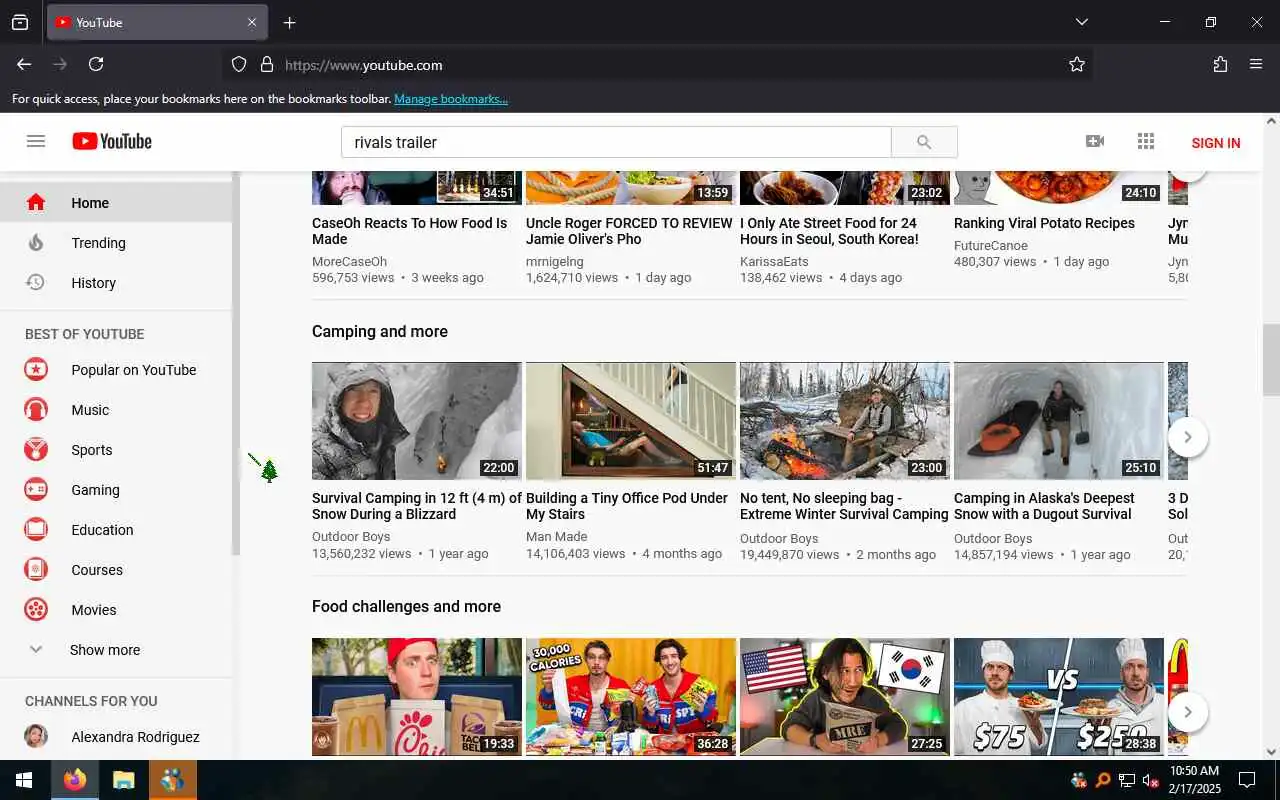Click the page vertical scrollbar thumb
Screen dimensions: 1280x800
tap(1271, 359)
